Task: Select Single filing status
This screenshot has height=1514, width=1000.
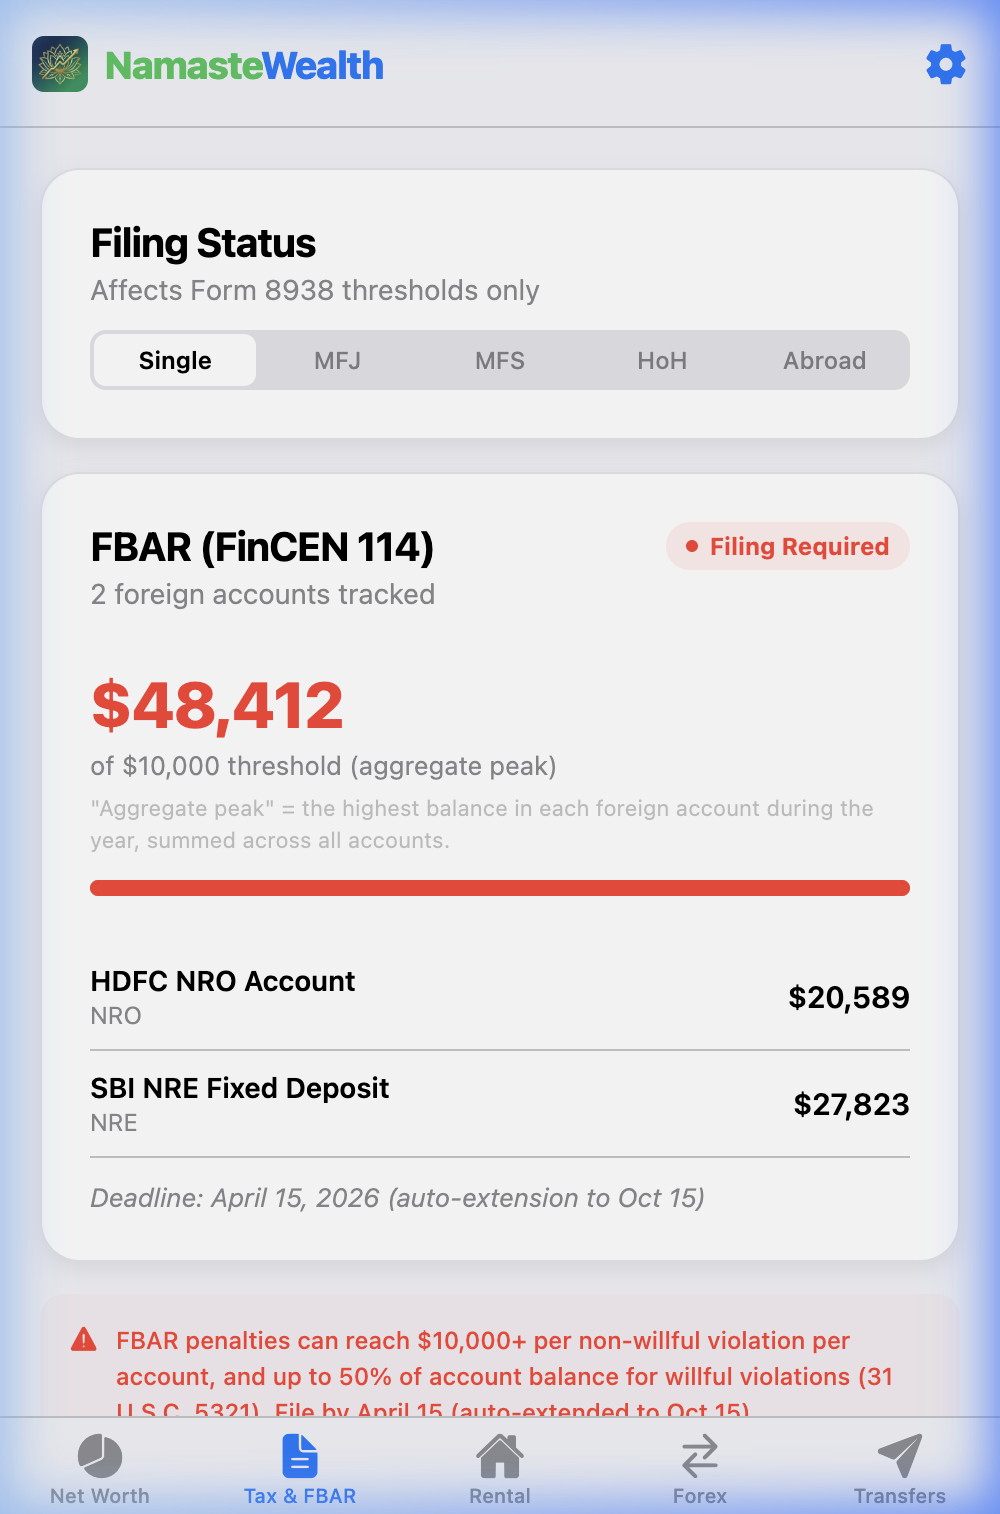Action: (x=175, y=361)
